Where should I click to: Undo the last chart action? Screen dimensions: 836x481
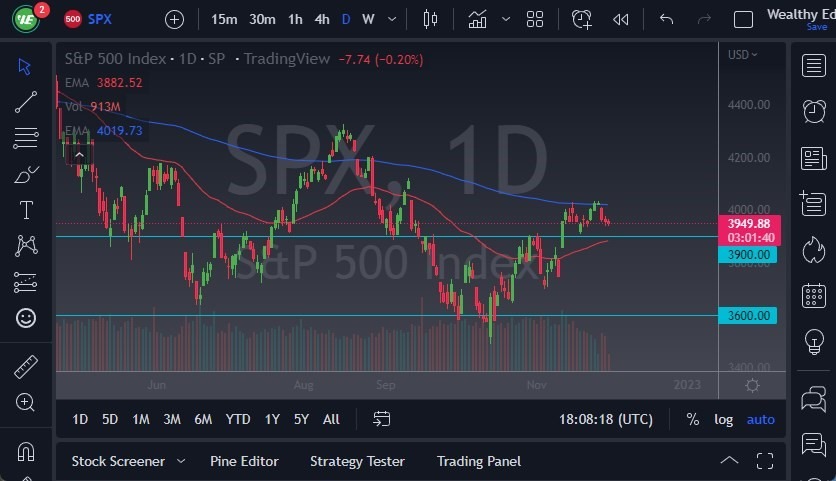click(x=666, y=20)
